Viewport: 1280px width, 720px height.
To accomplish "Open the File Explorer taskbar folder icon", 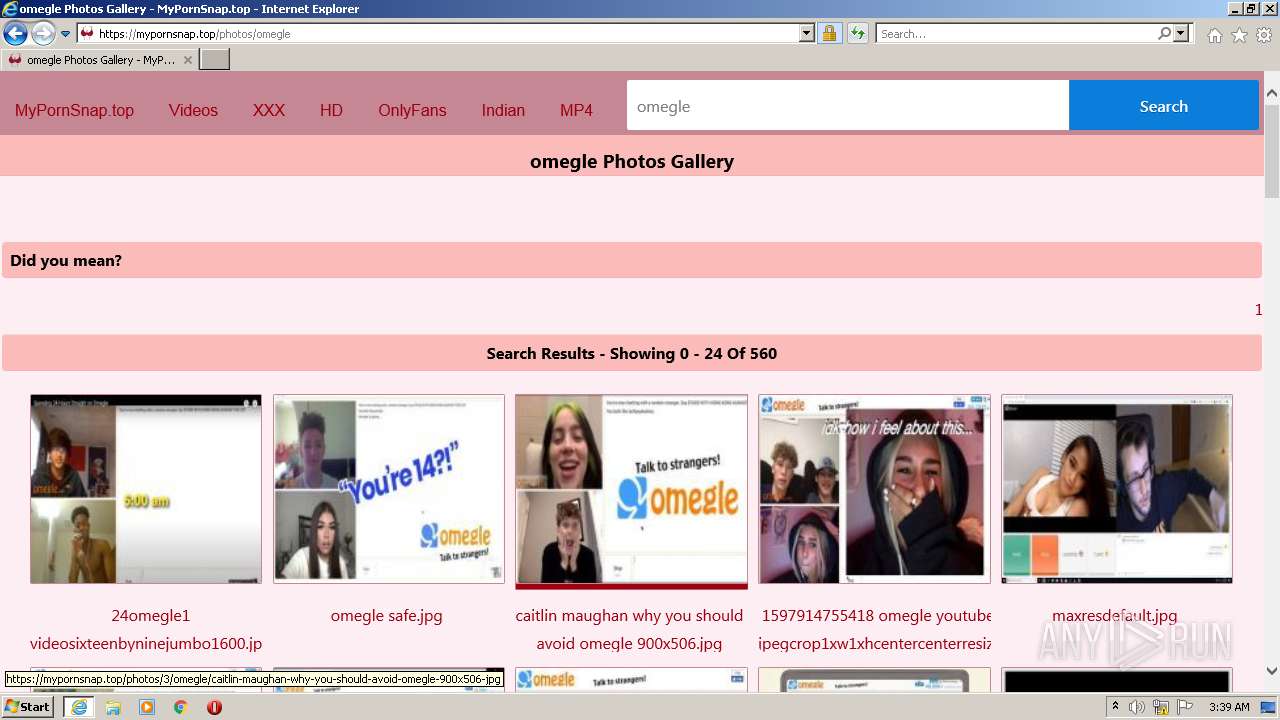I will coord(113,707).
